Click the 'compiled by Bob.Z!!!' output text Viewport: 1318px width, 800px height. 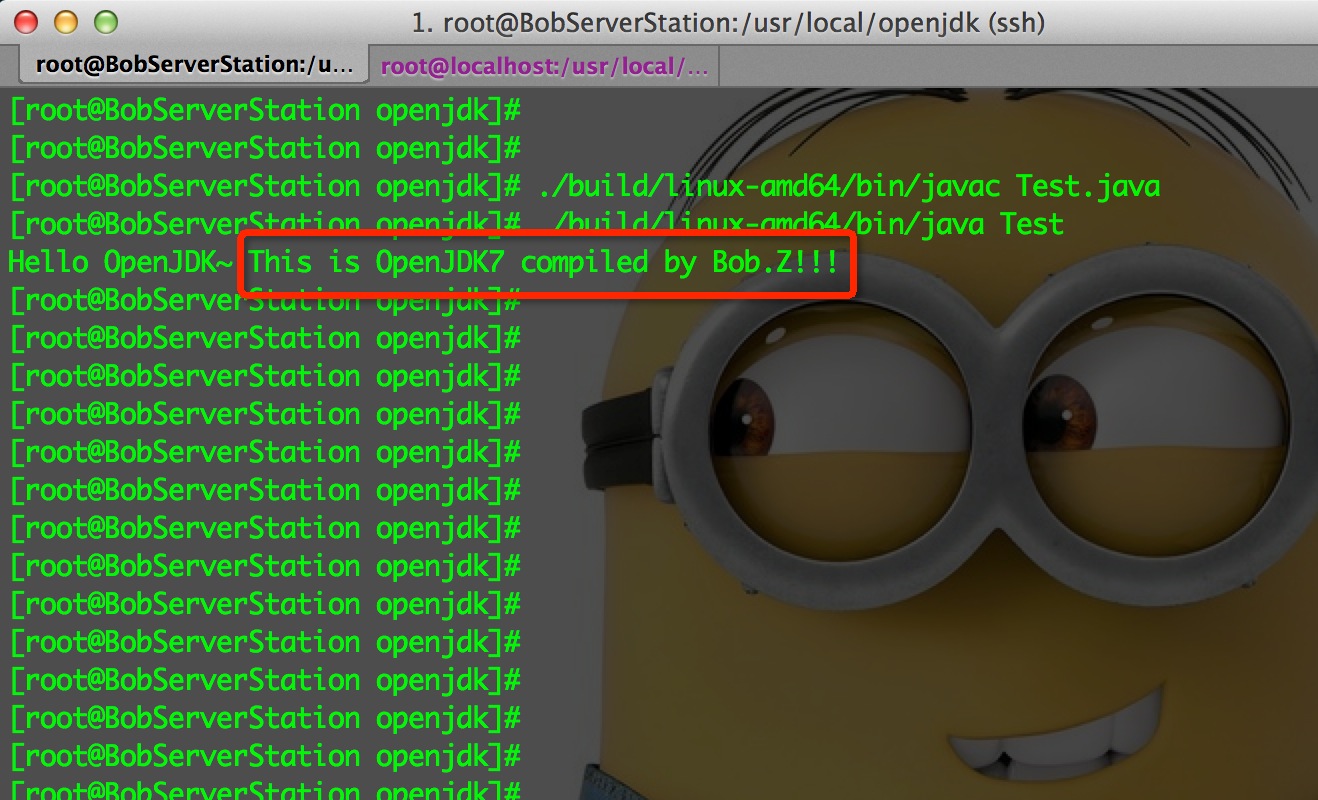(679, 263)
